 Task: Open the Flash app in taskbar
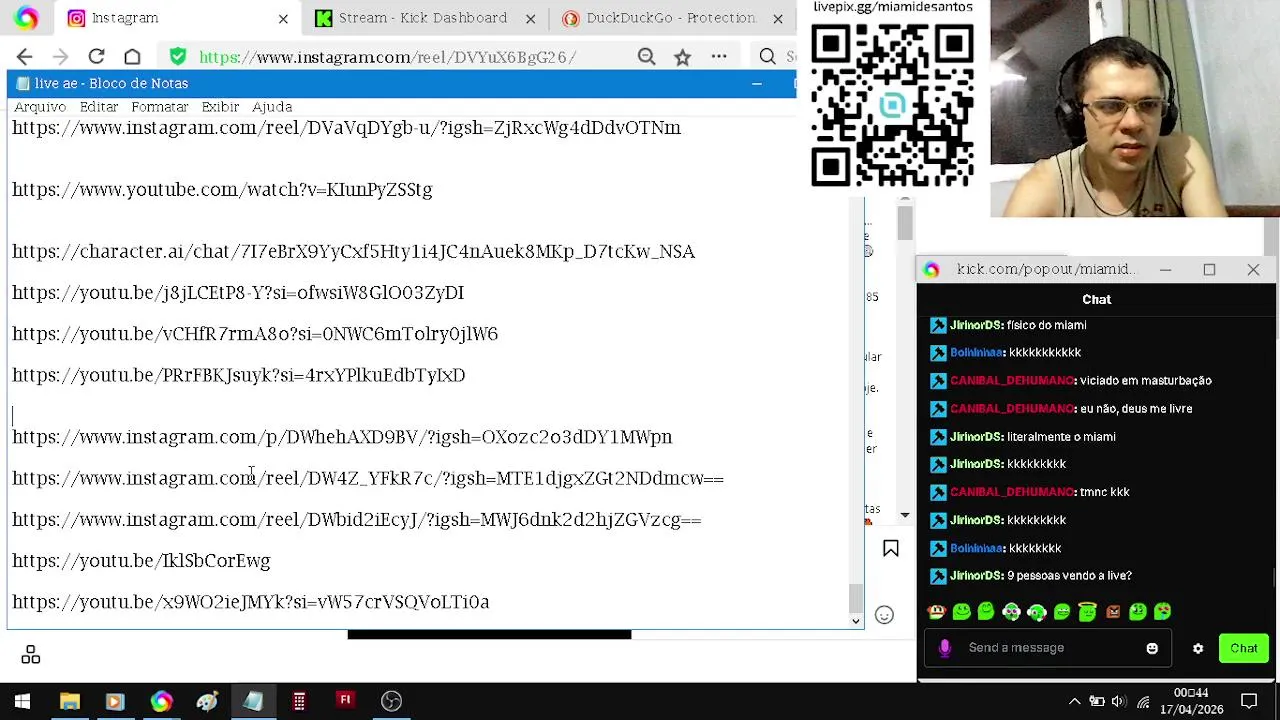click(345, 701)
